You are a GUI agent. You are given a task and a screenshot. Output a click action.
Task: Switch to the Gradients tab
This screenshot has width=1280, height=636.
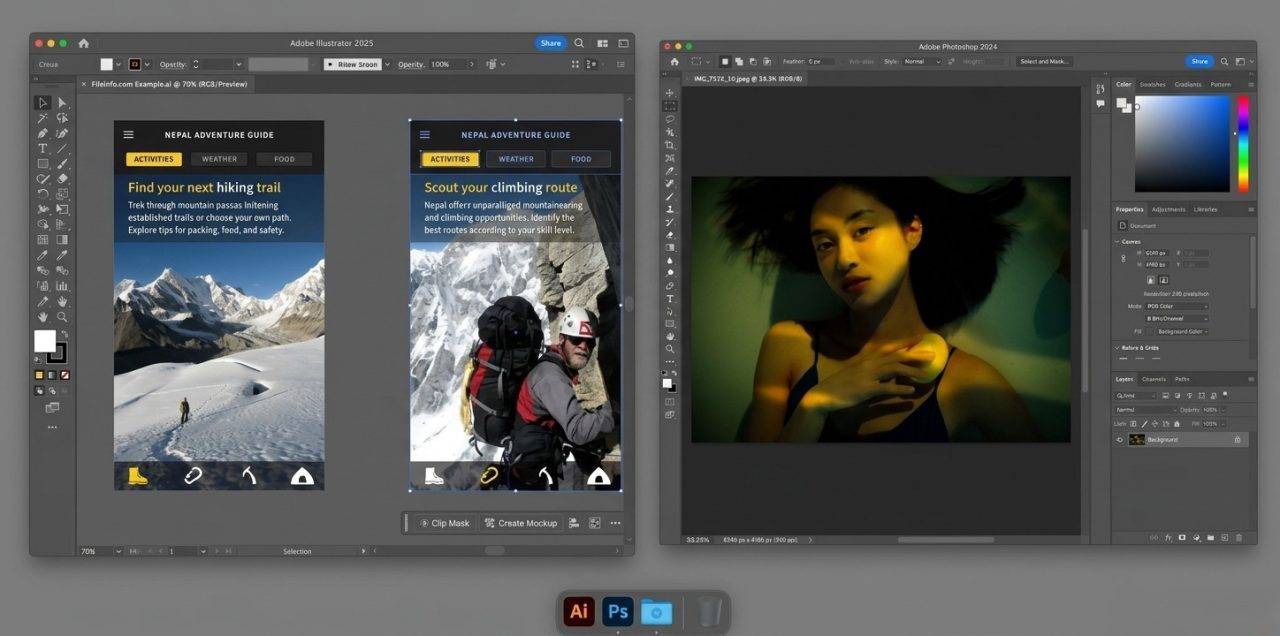1188,85
